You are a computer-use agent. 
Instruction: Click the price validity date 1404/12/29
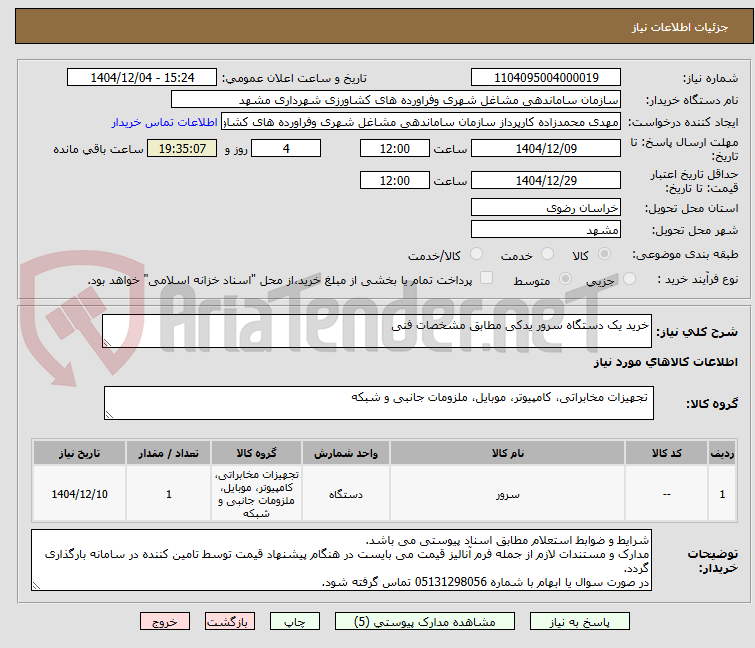coord(546,181)
